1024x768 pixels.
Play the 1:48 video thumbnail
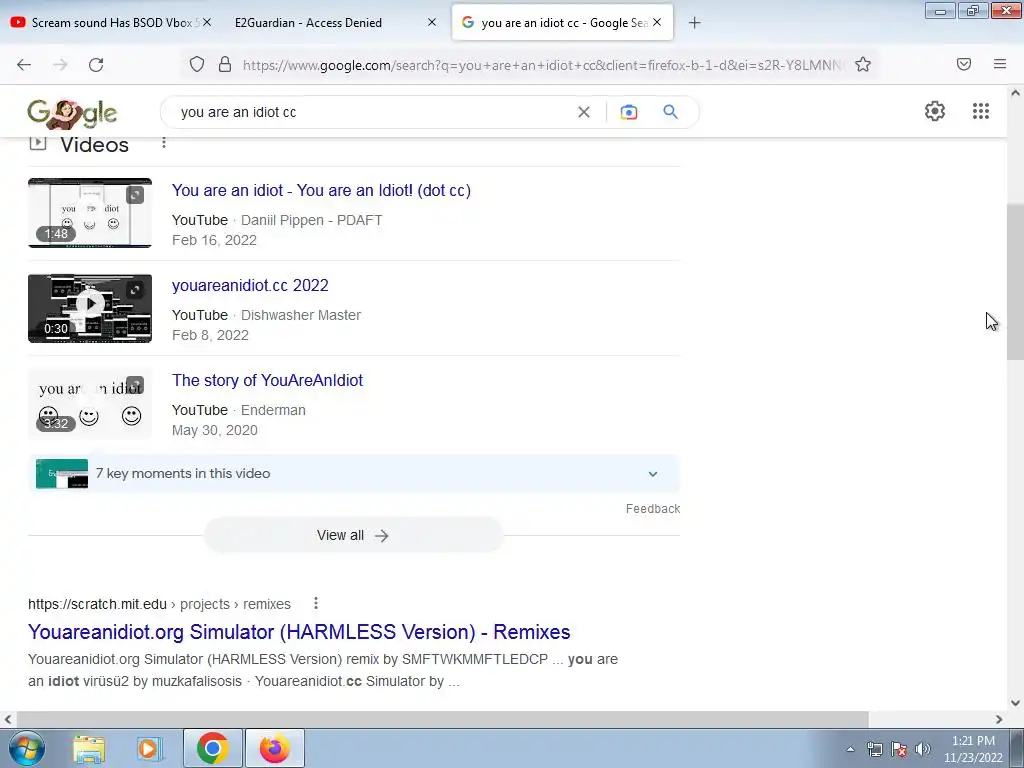[x=90, y=213]
